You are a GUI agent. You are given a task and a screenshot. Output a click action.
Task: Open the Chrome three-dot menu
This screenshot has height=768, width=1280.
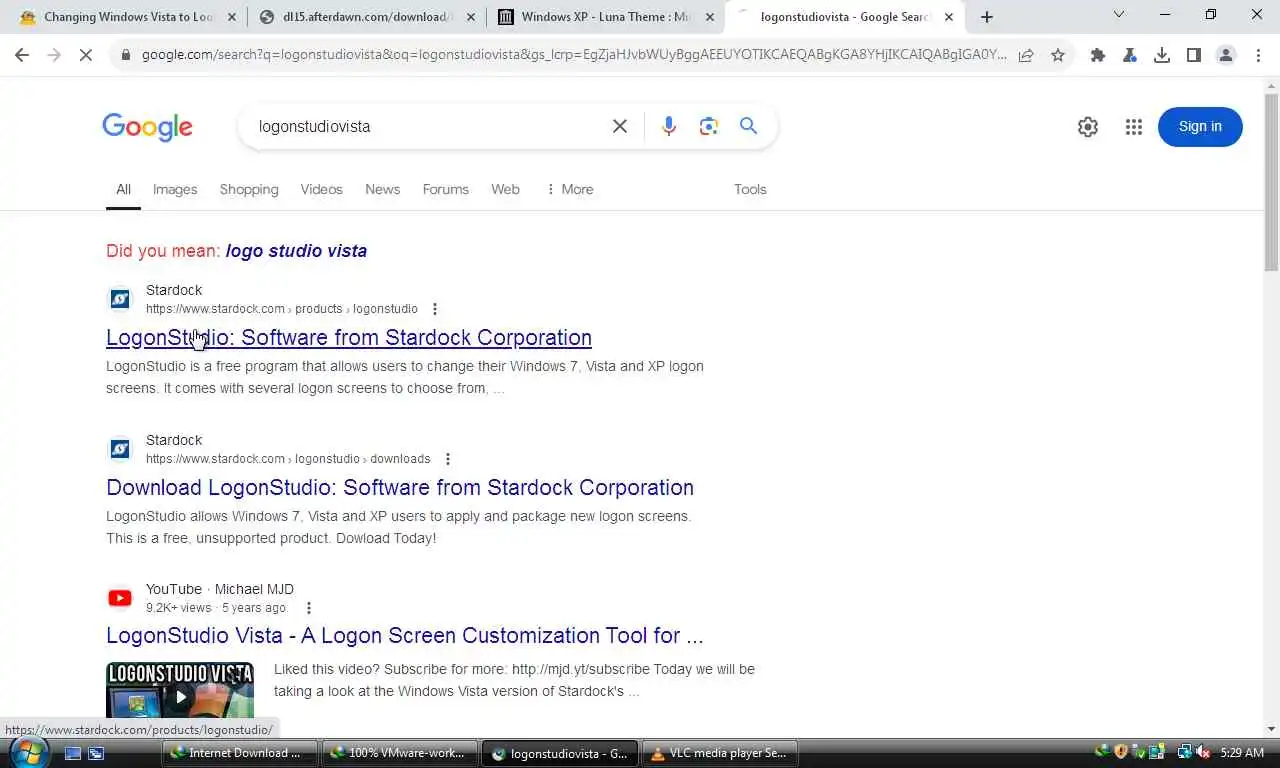pos(1258,55)
